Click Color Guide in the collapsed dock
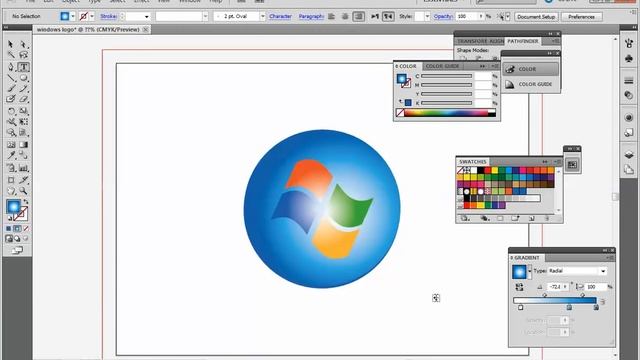This screenshot has width=640, height=360. 530,84
